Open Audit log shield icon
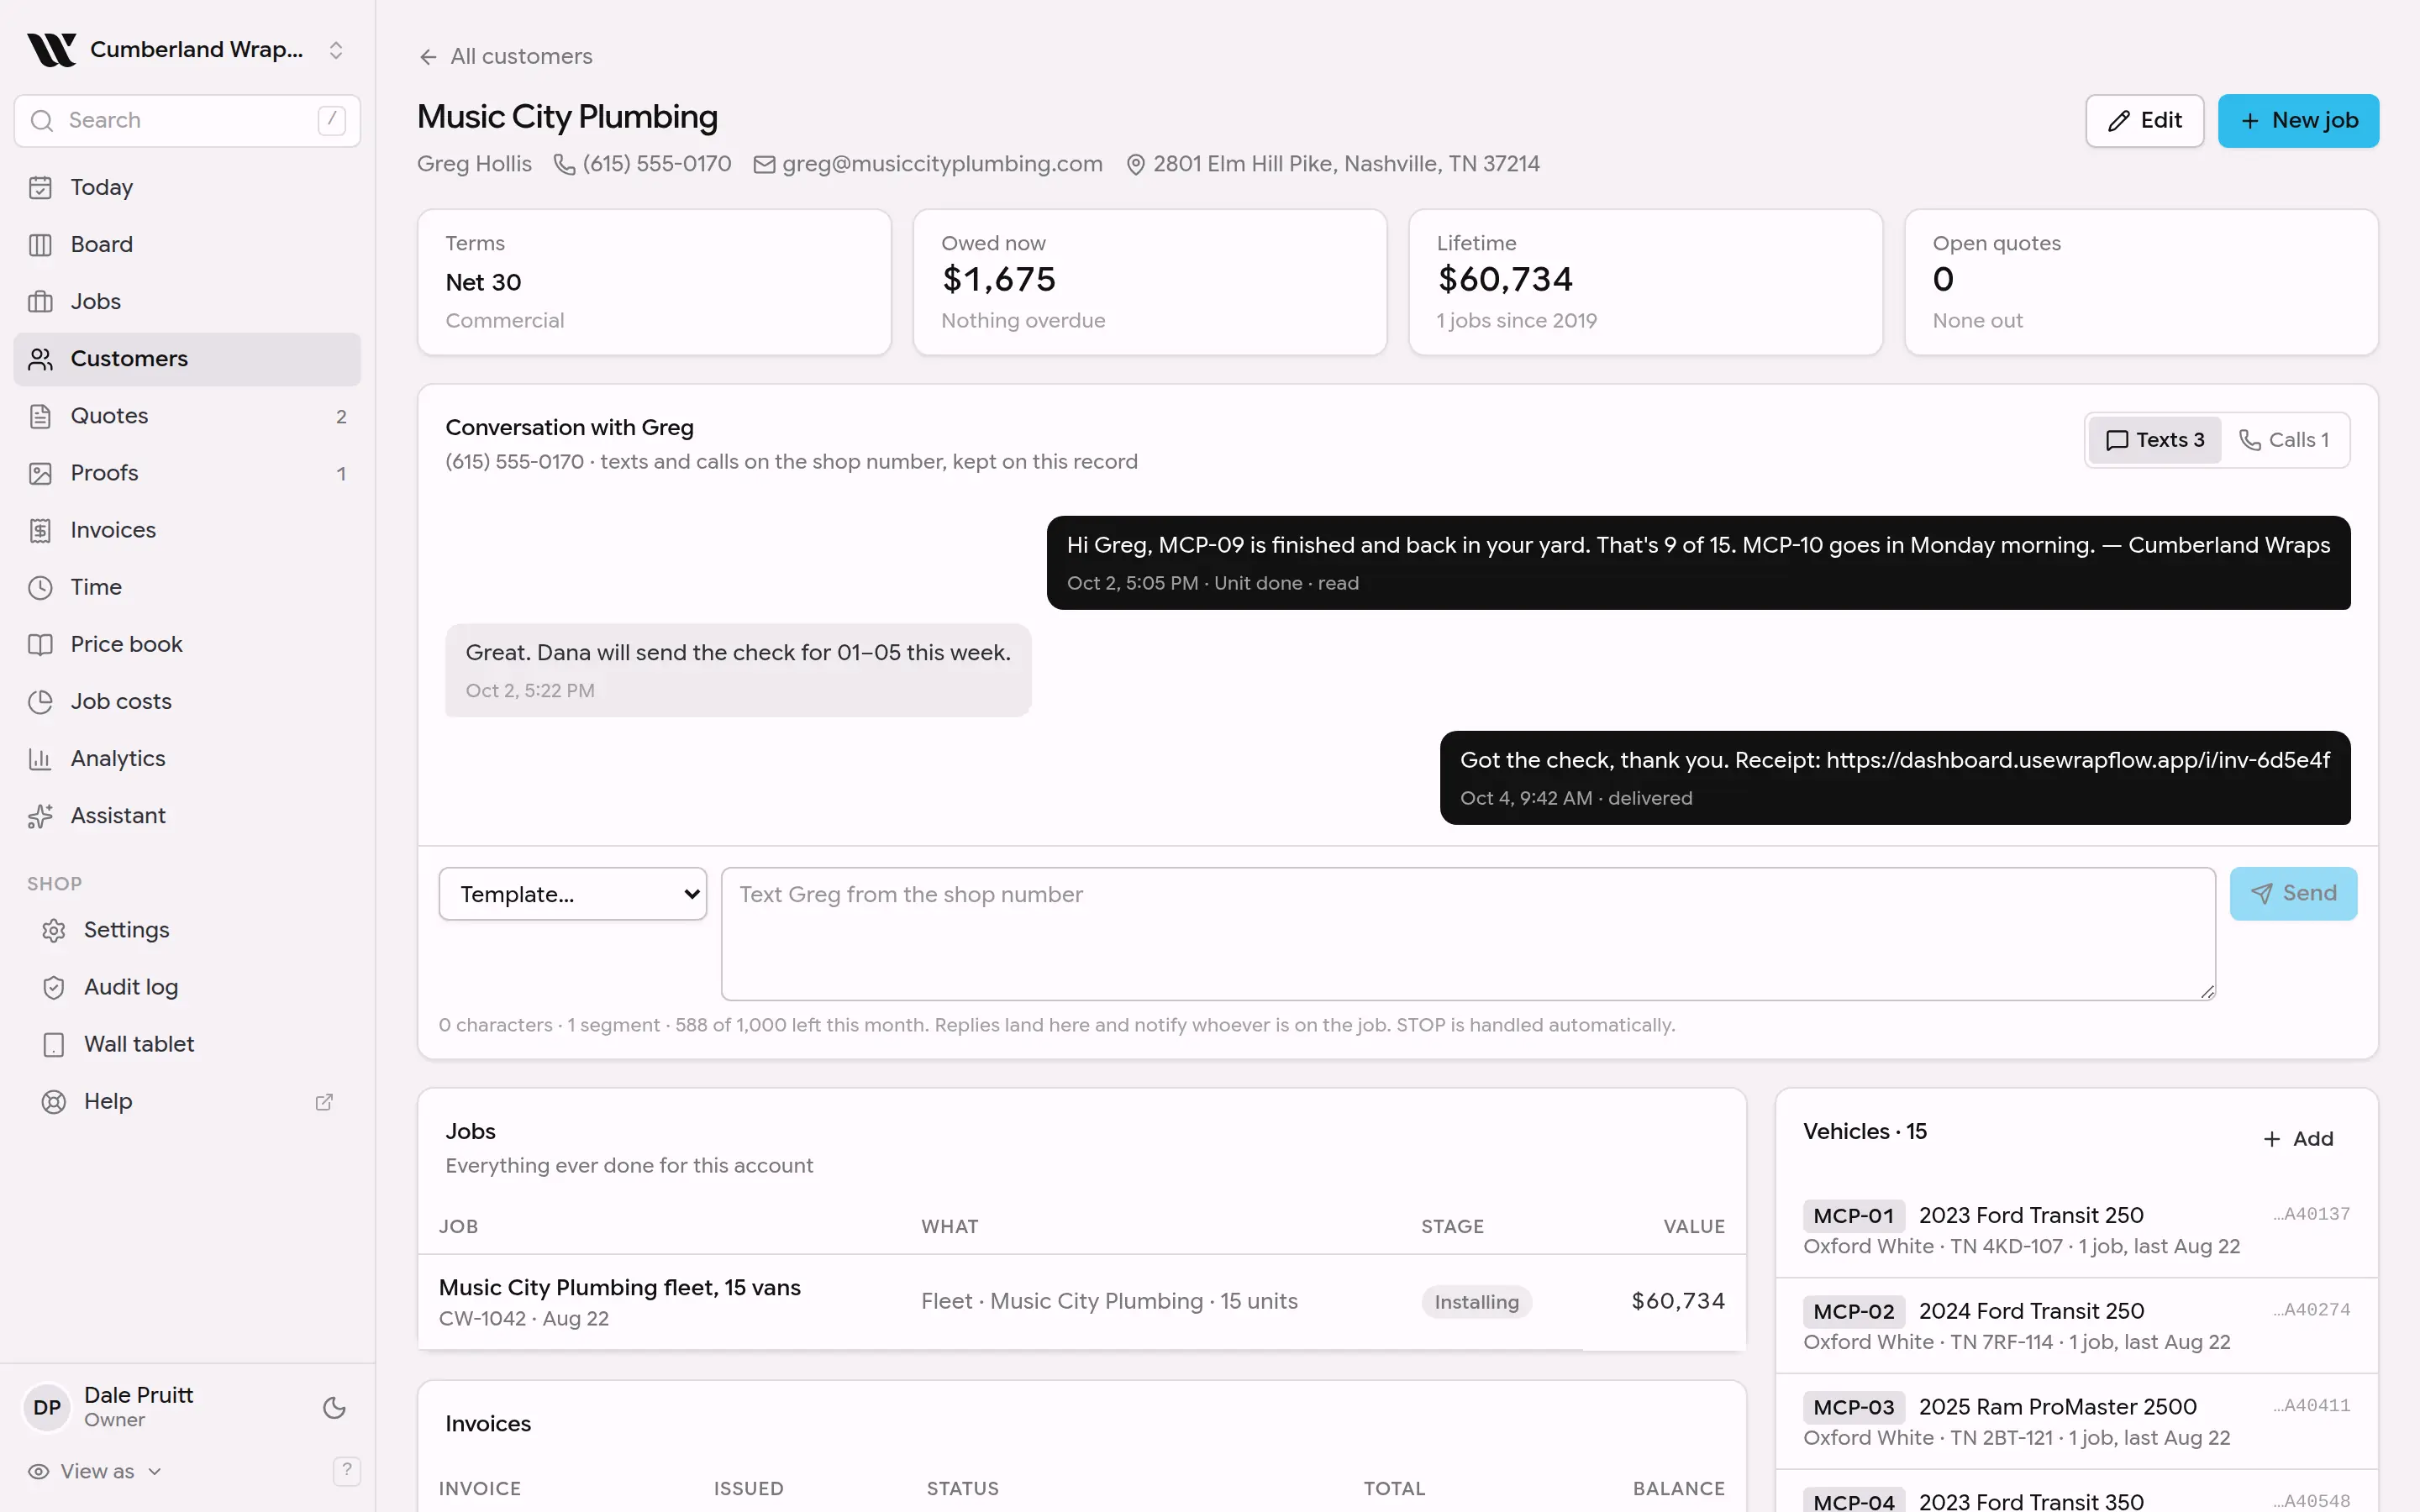This screenshot has height=1512, width=2420. 54,987
